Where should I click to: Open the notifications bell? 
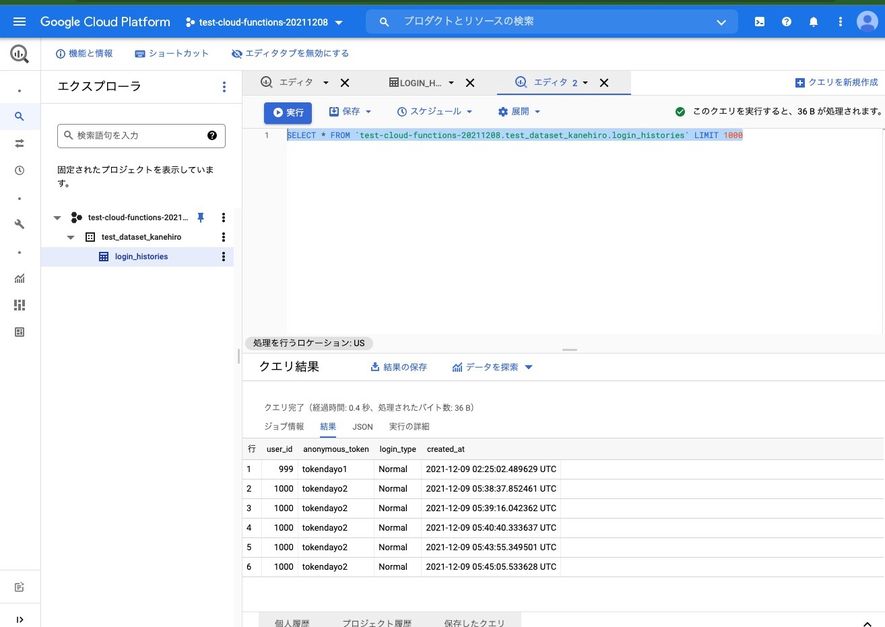813,22
